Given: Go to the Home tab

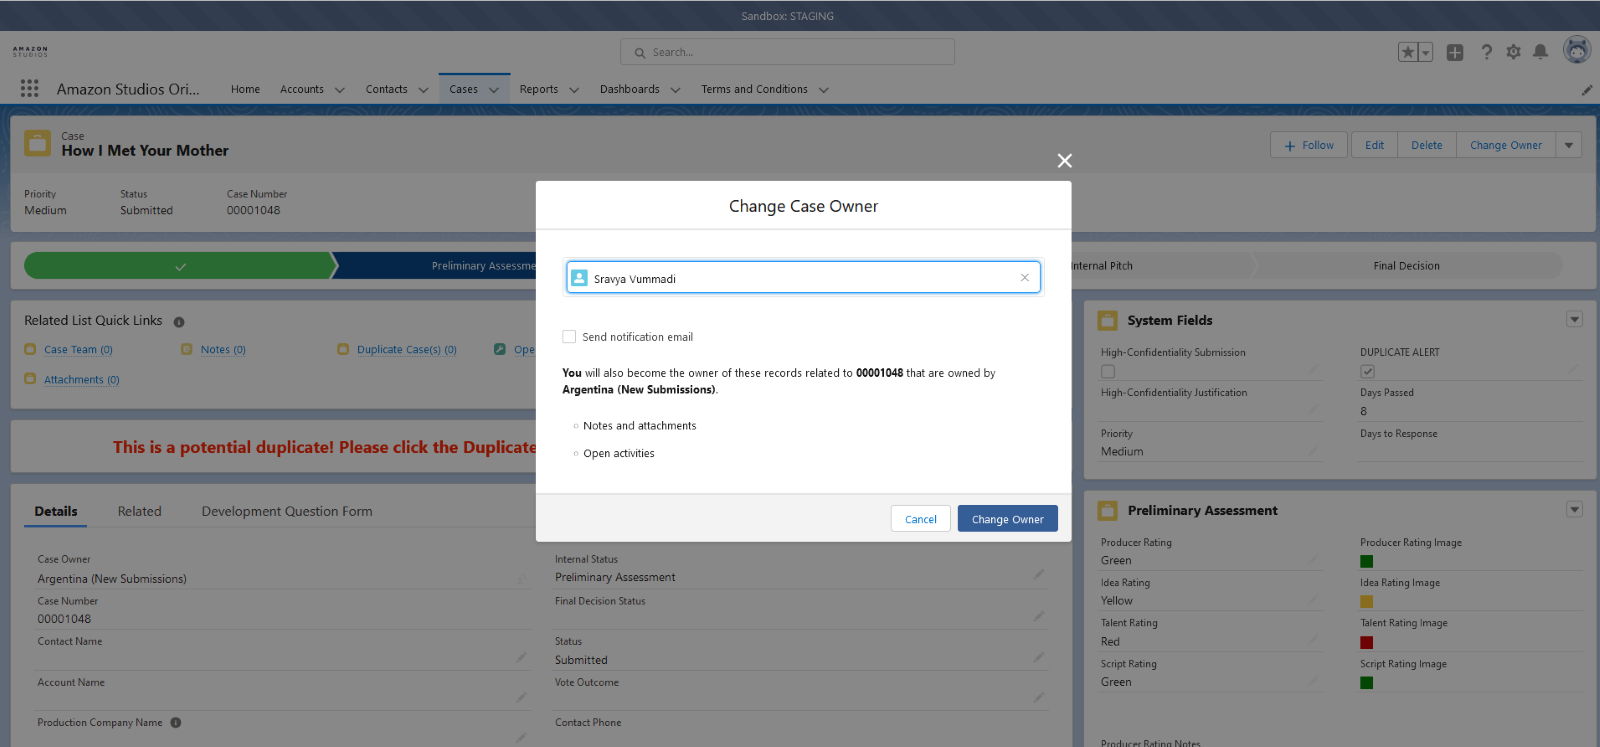Looking at the screenshot, I should coord(245,89).
